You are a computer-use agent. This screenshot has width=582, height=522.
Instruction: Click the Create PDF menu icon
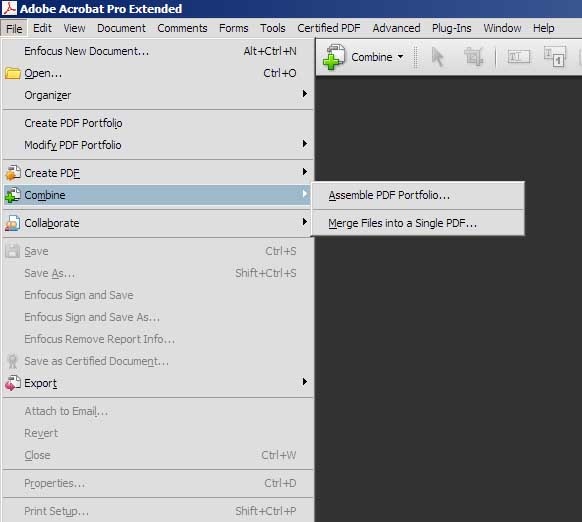13,173
